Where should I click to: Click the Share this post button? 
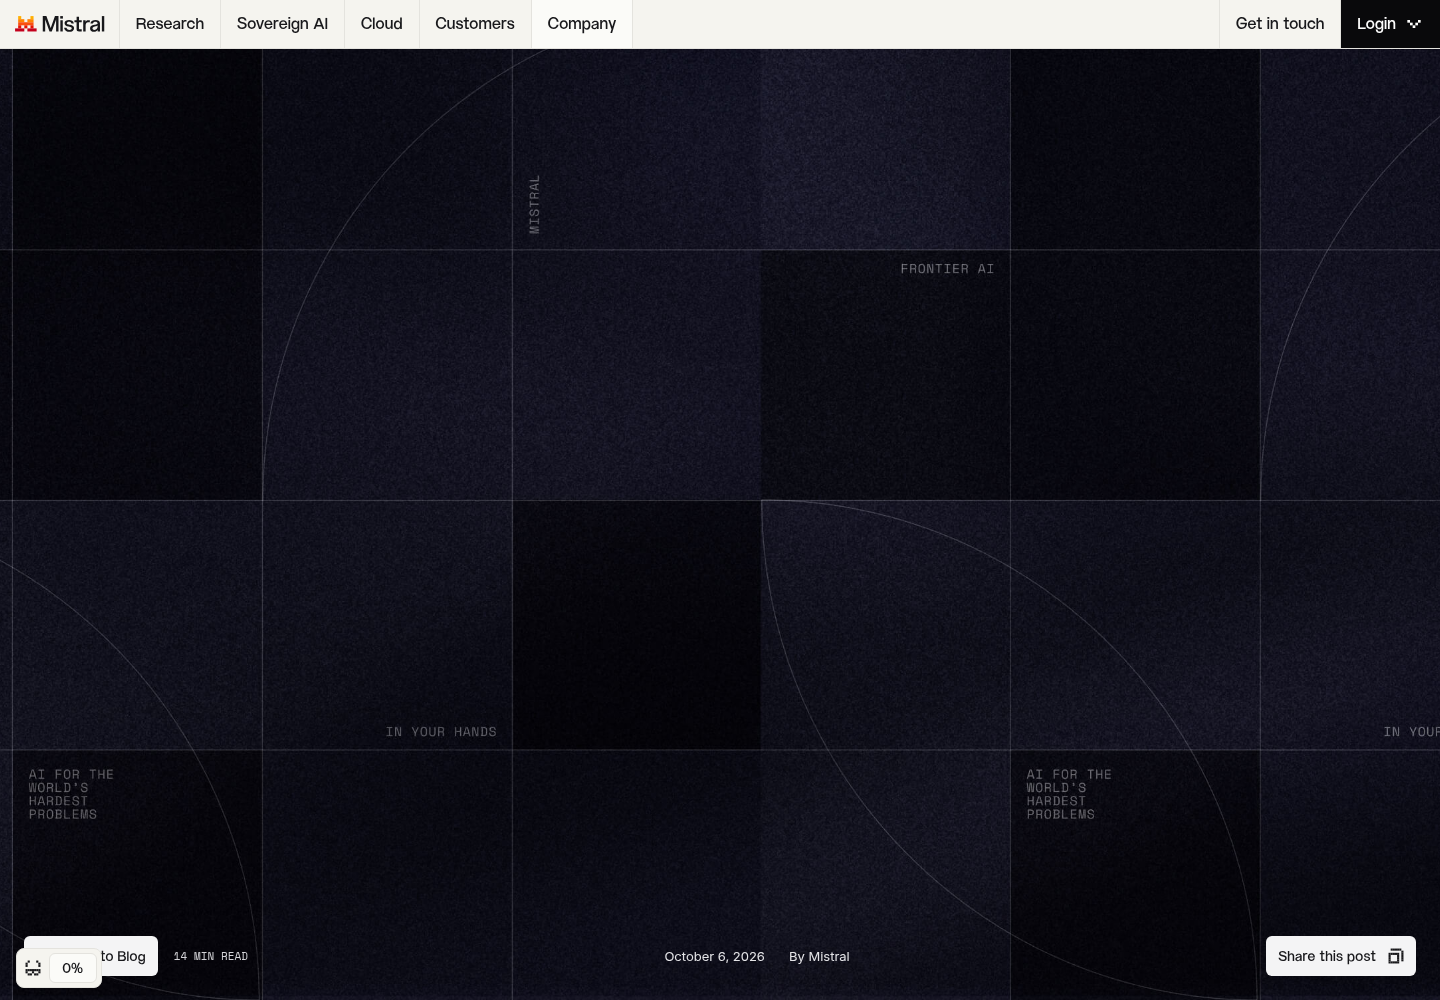coord(1341,956)
